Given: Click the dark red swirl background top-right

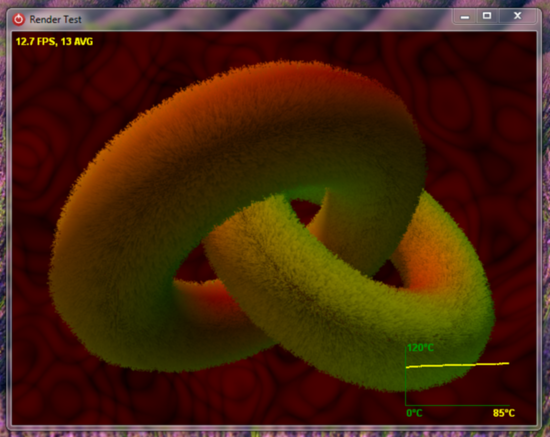Looking at the screenshot, I should click(484, 88).
